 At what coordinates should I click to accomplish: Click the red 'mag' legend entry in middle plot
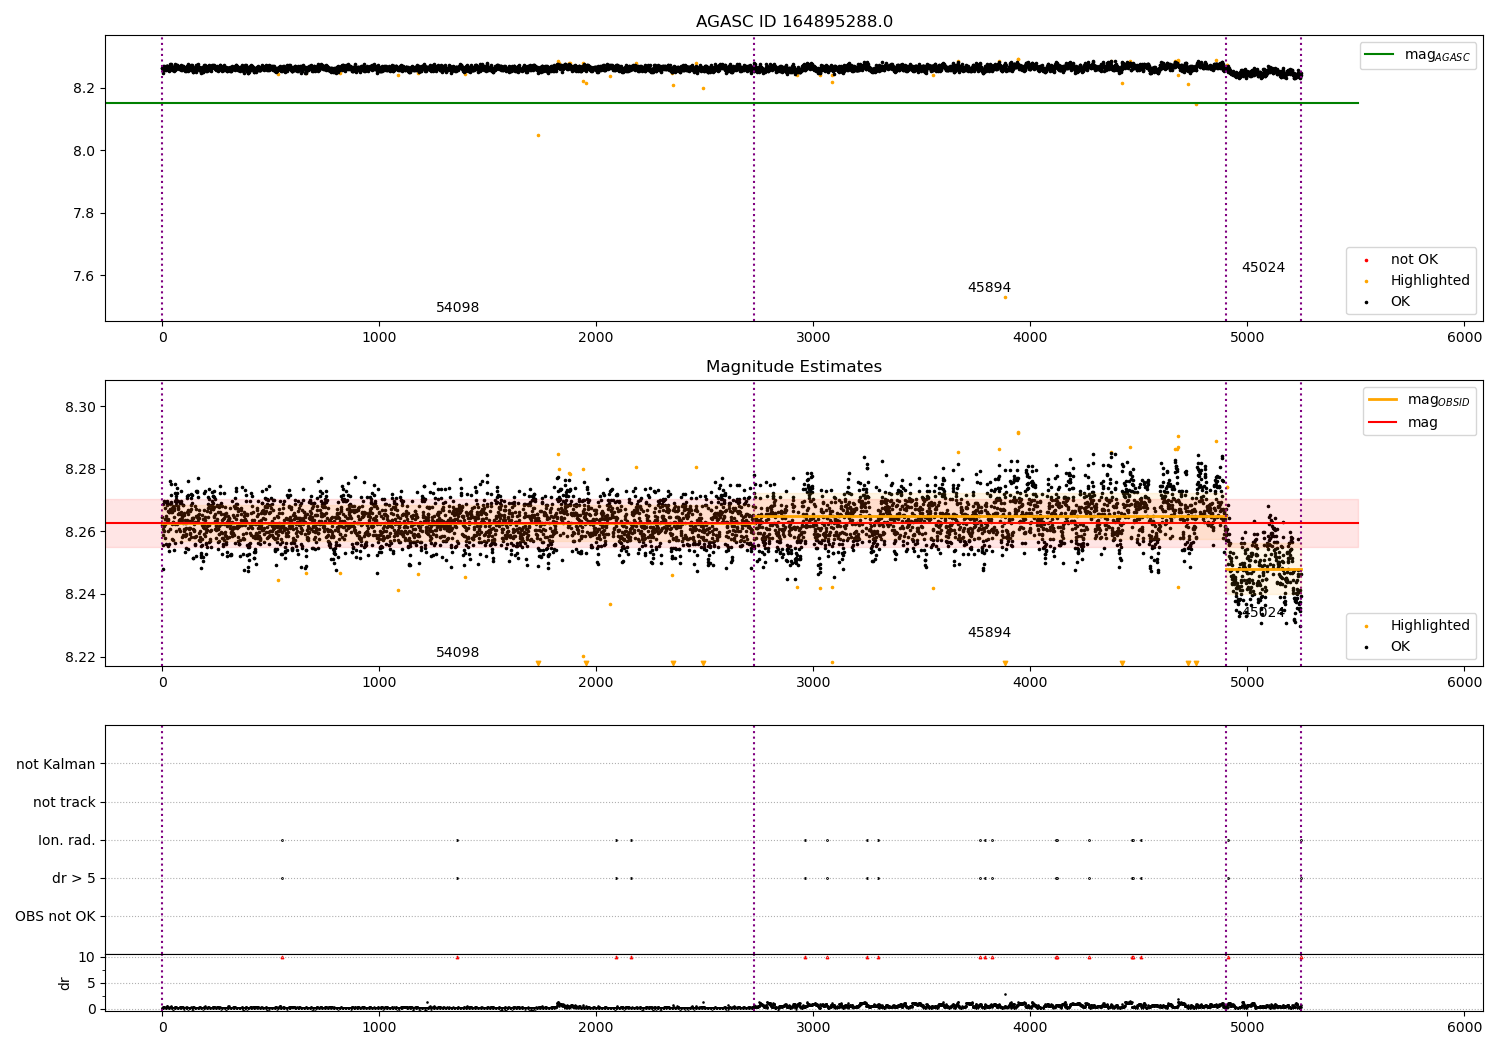click(x=1422, y=423)
